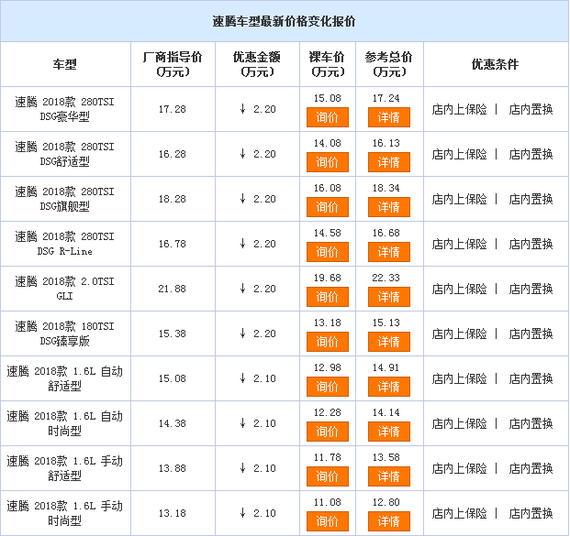
Task: Click the model name 1.6L 手动时尚型
Action: pyautogui.click(x=65, y=513)
